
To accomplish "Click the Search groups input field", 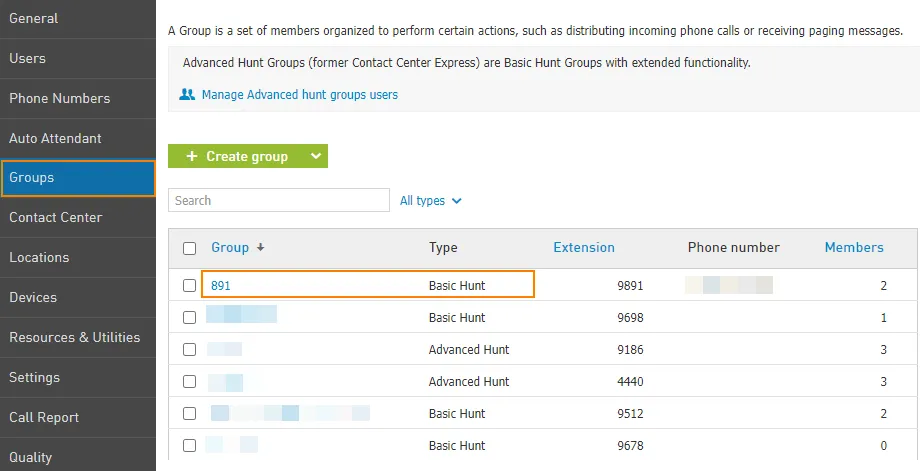I will pyautogui.click(x=279, y=200).
